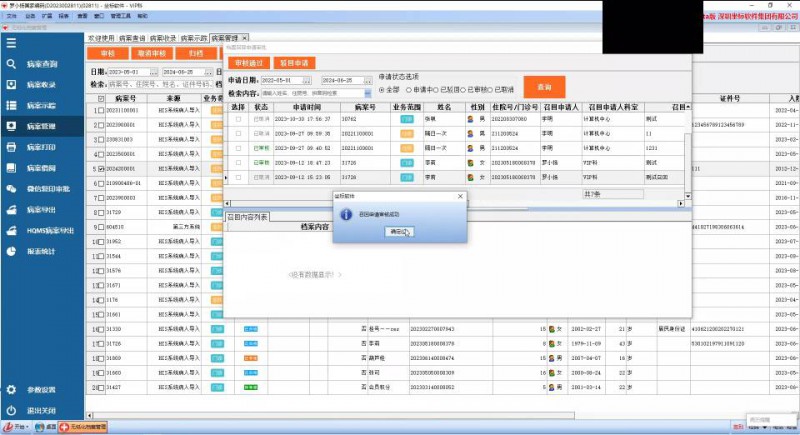Switch to the 病案查询 tab
The height and width of the screenshot is (435, 800).
click(x=133, y=37)
